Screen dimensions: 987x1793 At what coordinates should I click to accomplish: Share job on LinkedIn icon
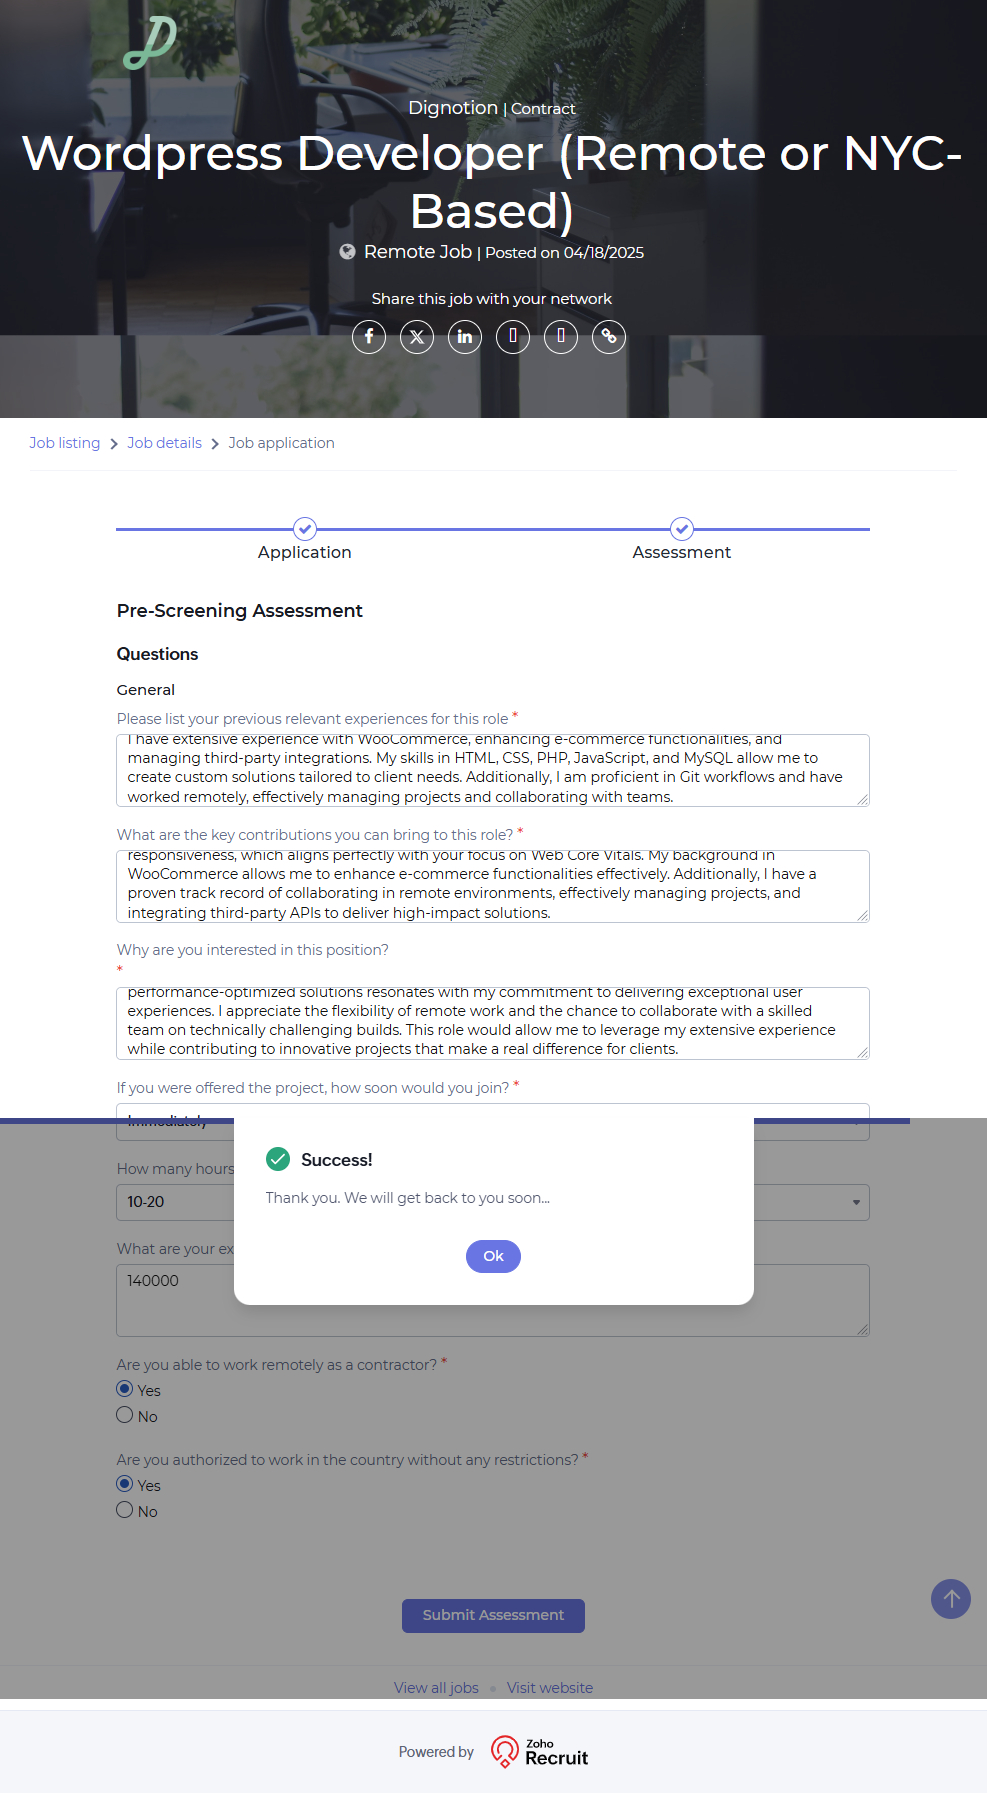465,337
